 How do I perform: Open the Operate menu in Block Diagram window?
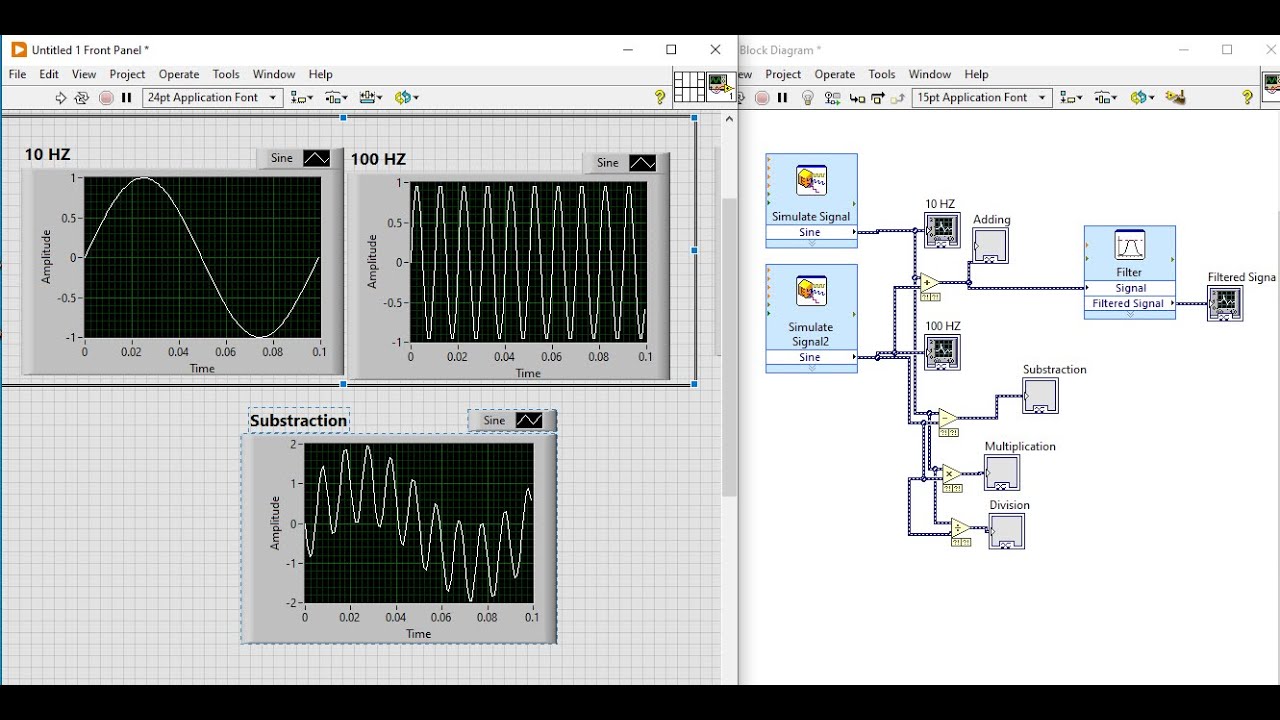pos(835,74)
